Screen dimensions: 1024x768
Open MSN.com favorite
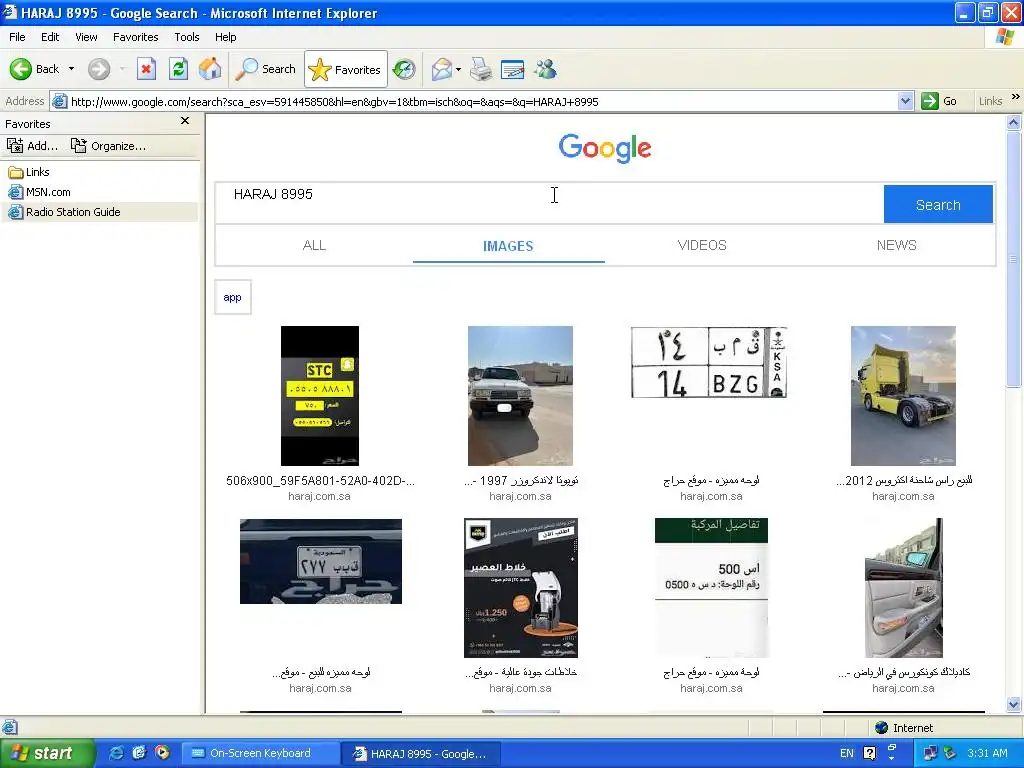tap(39, 192)
